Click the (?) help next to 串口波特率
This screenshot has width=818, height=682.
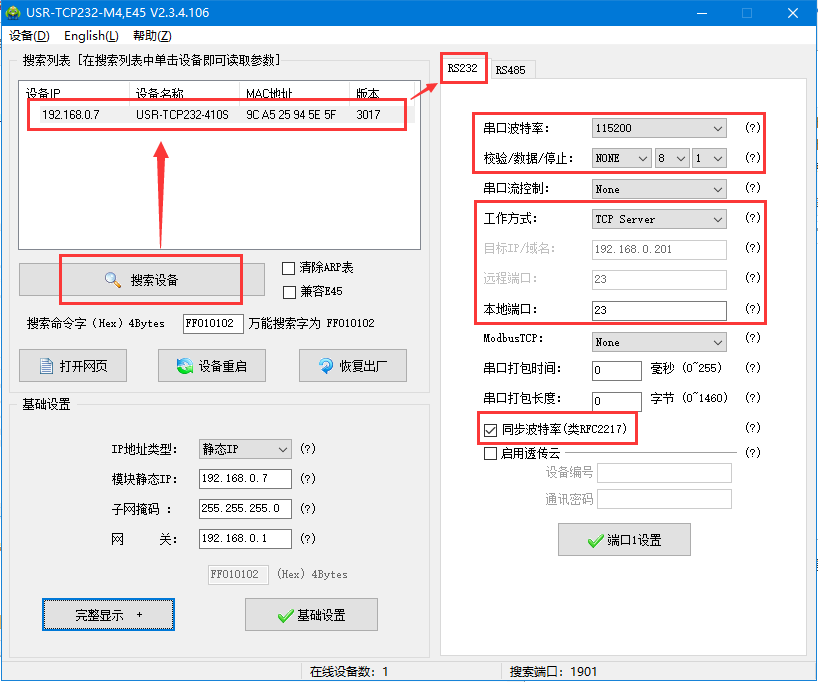point(752,128)
